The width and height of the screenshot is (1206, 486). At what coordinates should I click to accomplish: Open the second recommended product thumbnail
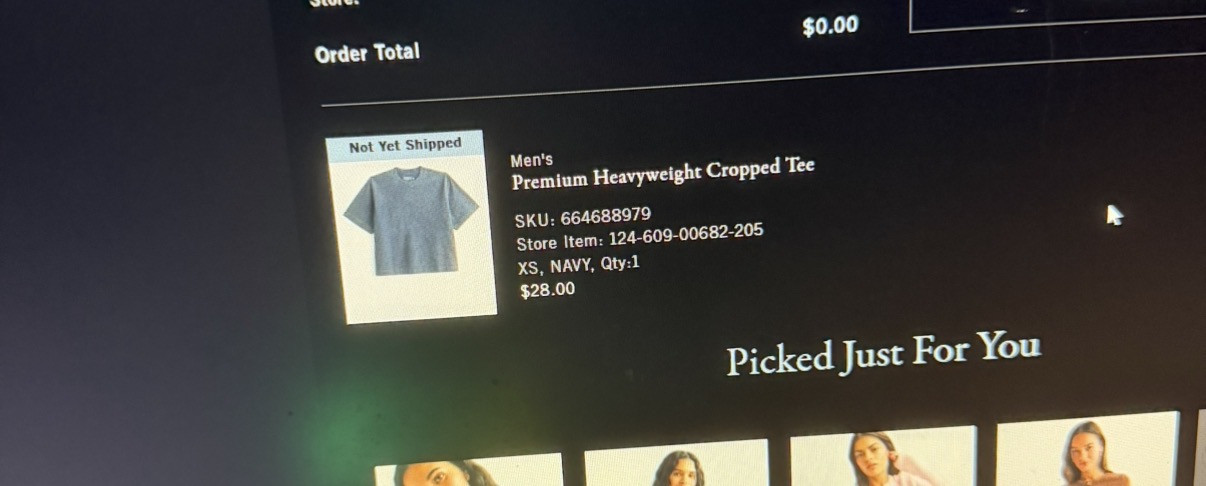click(x=677, y=464)
